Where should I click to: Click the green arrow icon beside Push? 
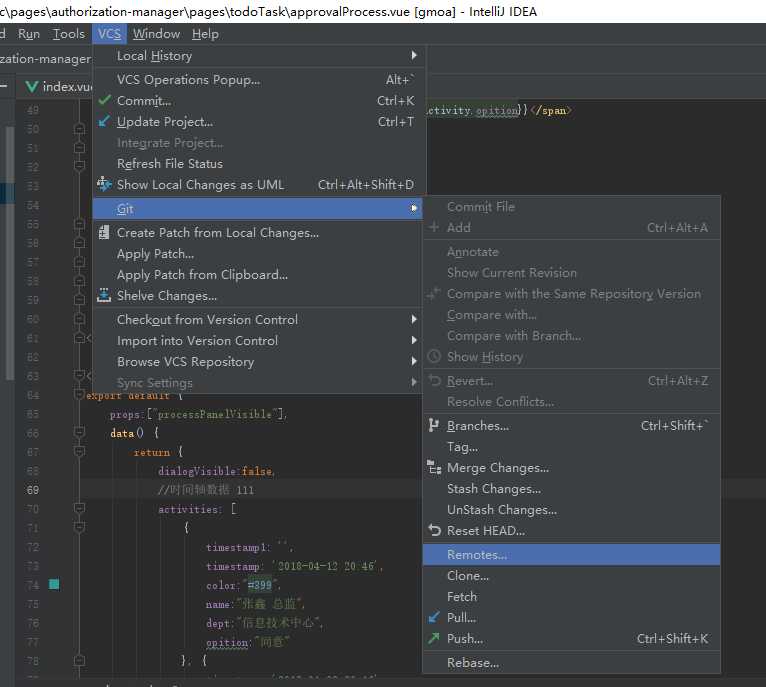[434, 638]
